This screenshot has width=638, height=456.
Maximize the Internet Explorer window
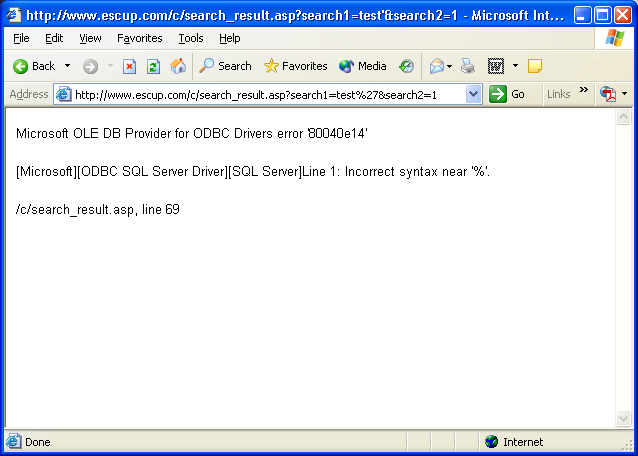click(603, 15)
